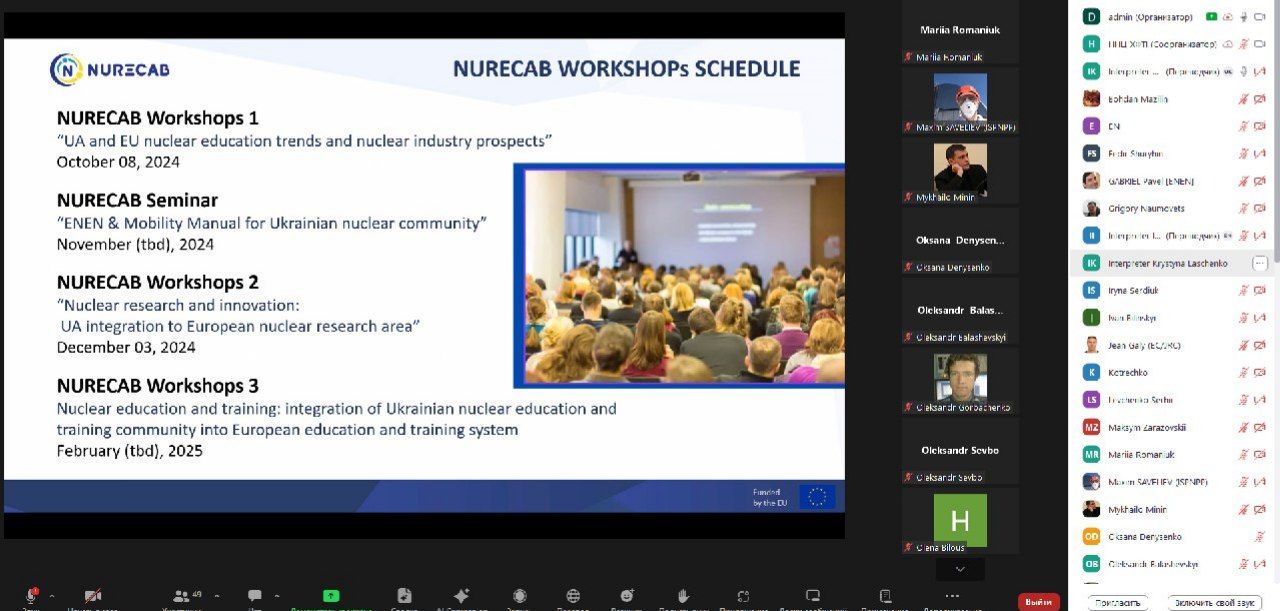Open the Apps icon in the toolbar
This screenshot has height=611, width=1280.
pyautogui.click(x=743, y=595)
